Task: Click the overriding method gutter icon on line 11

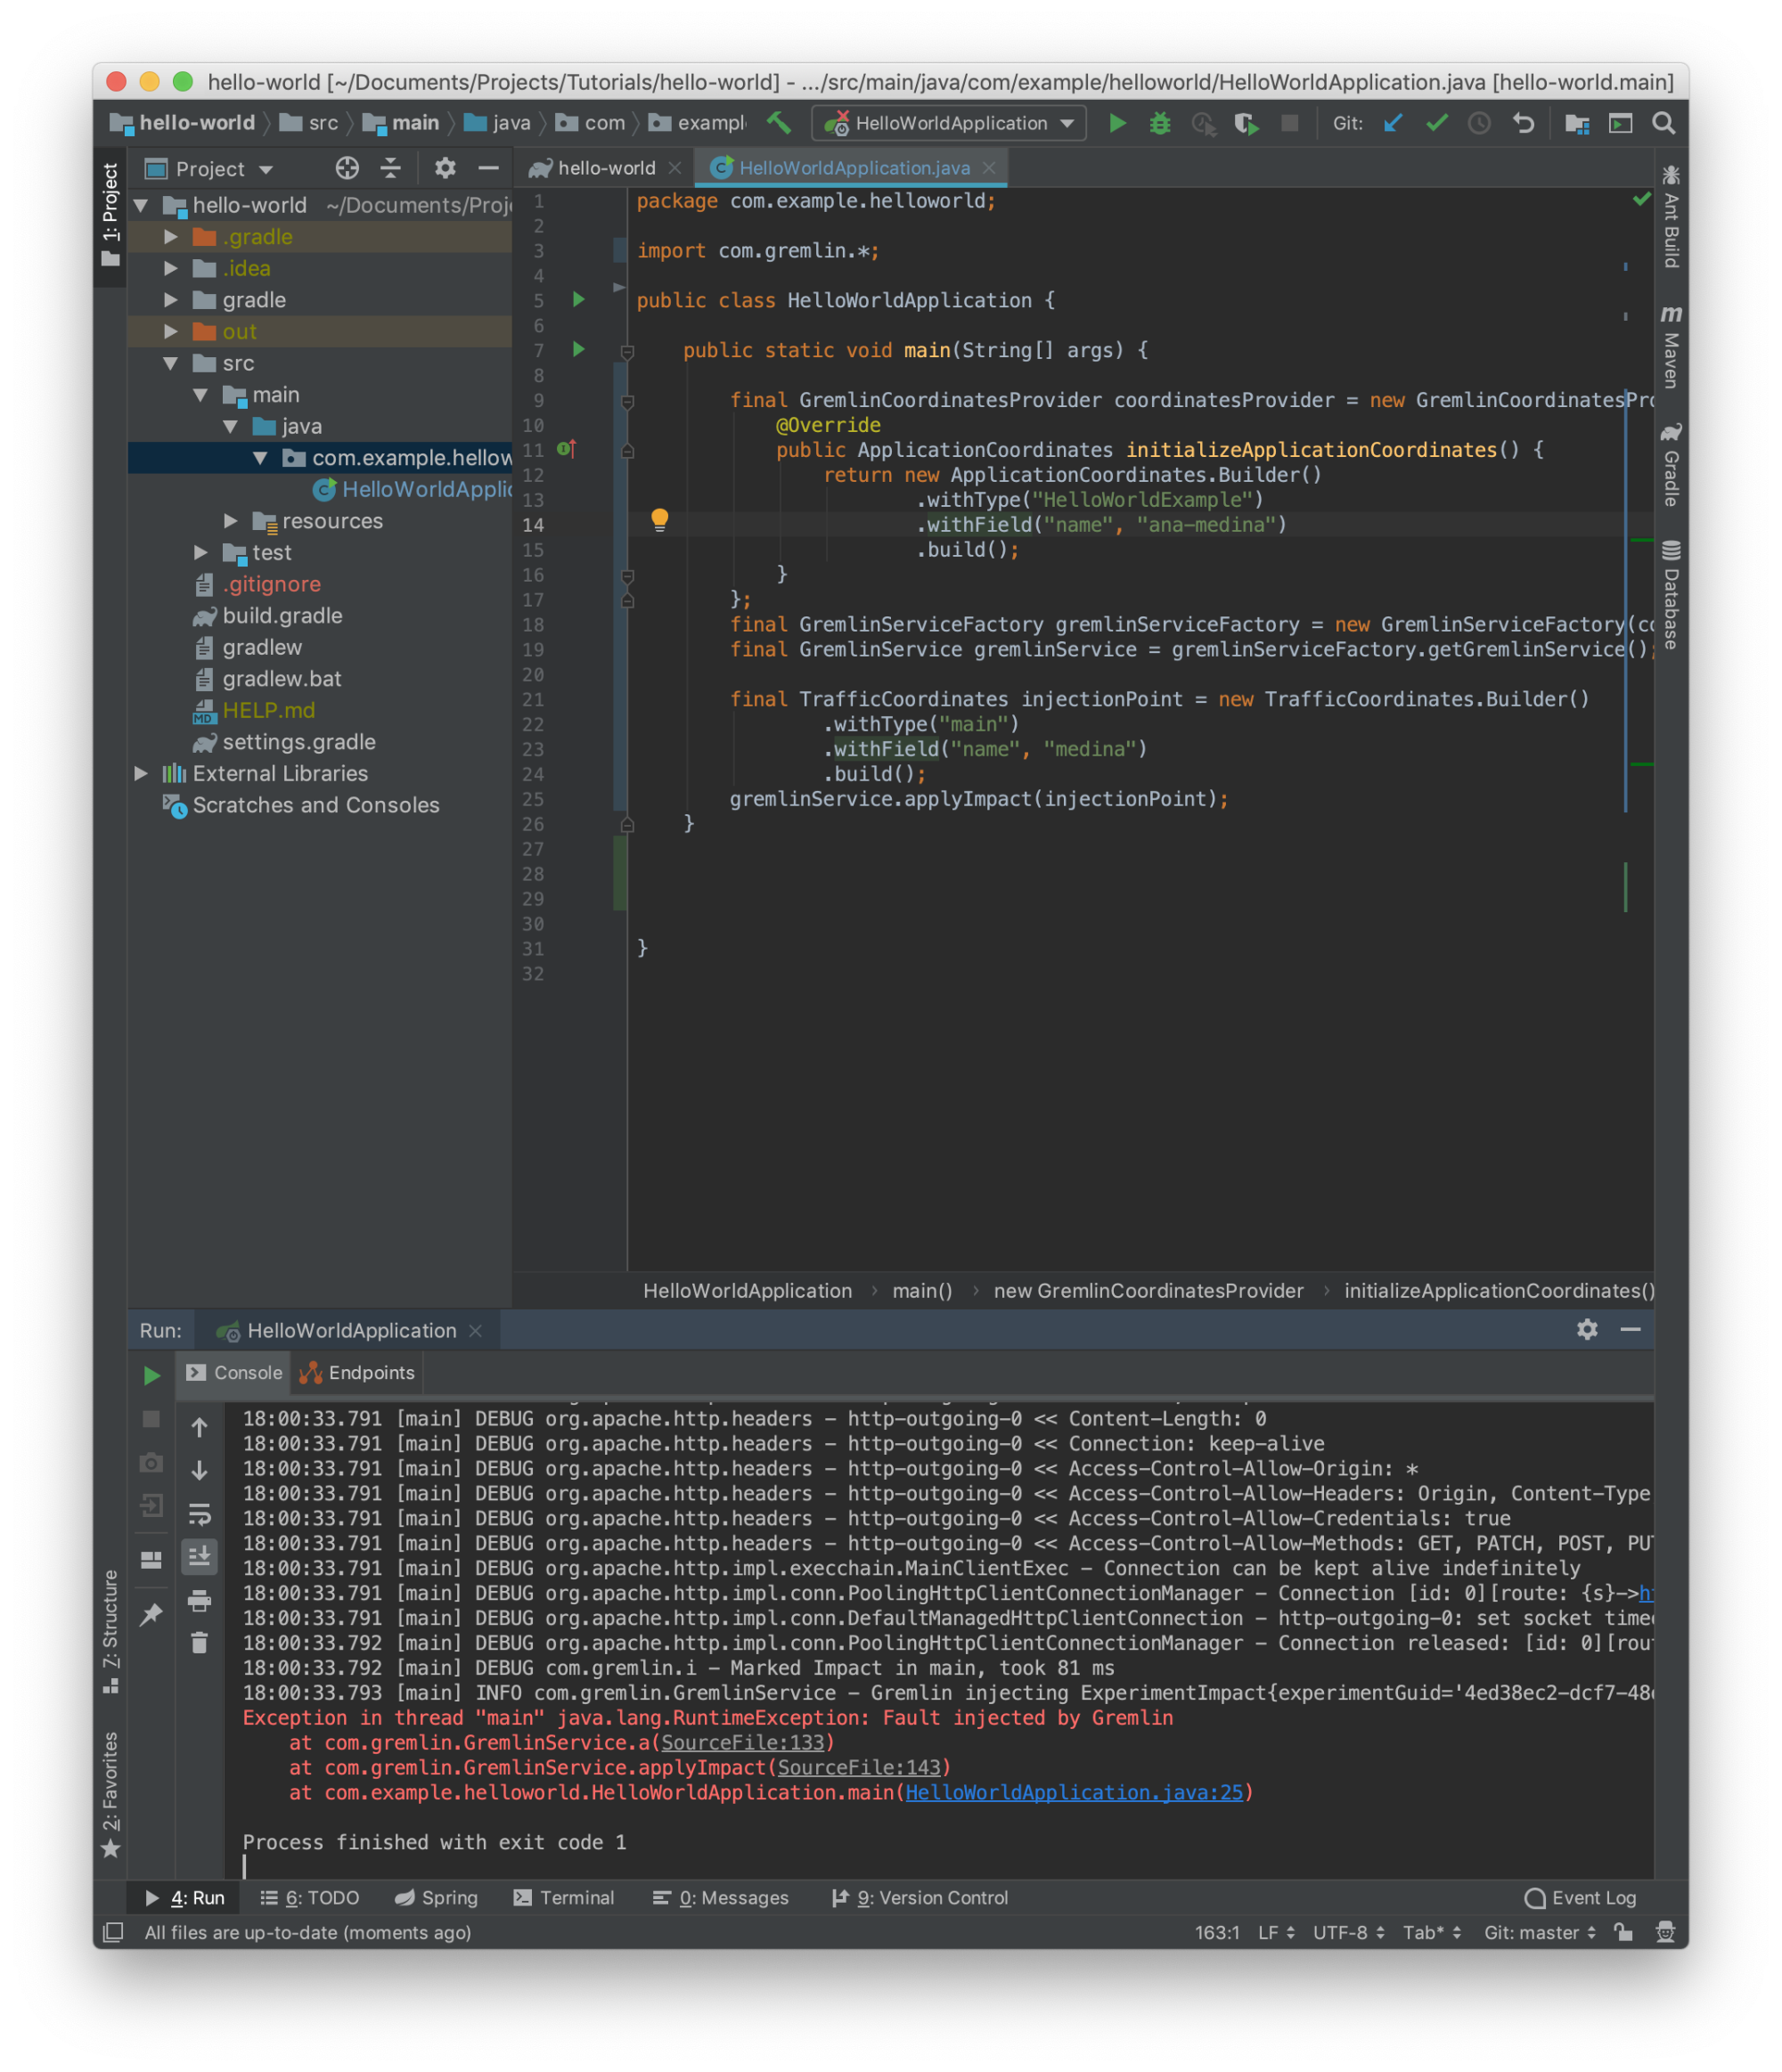Action: (566, 449)
